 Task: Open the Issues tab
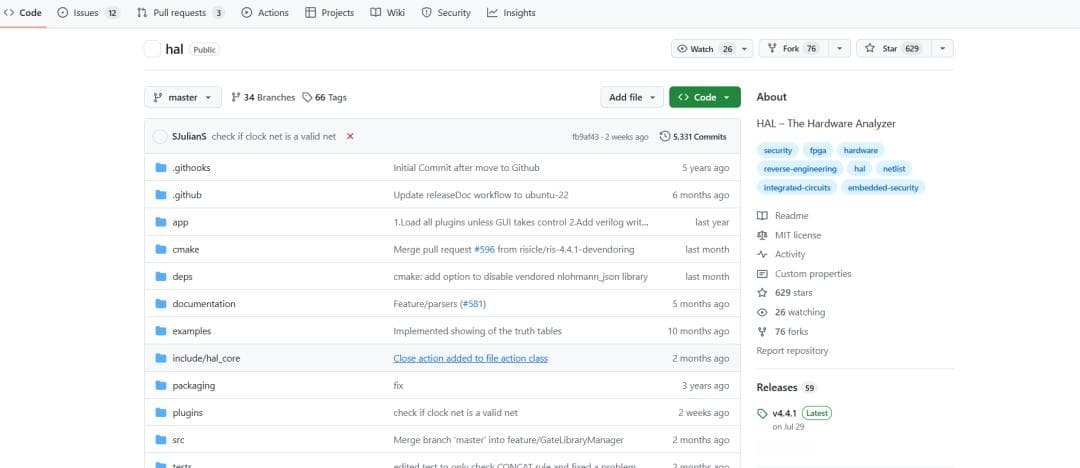tap(87, 12)
